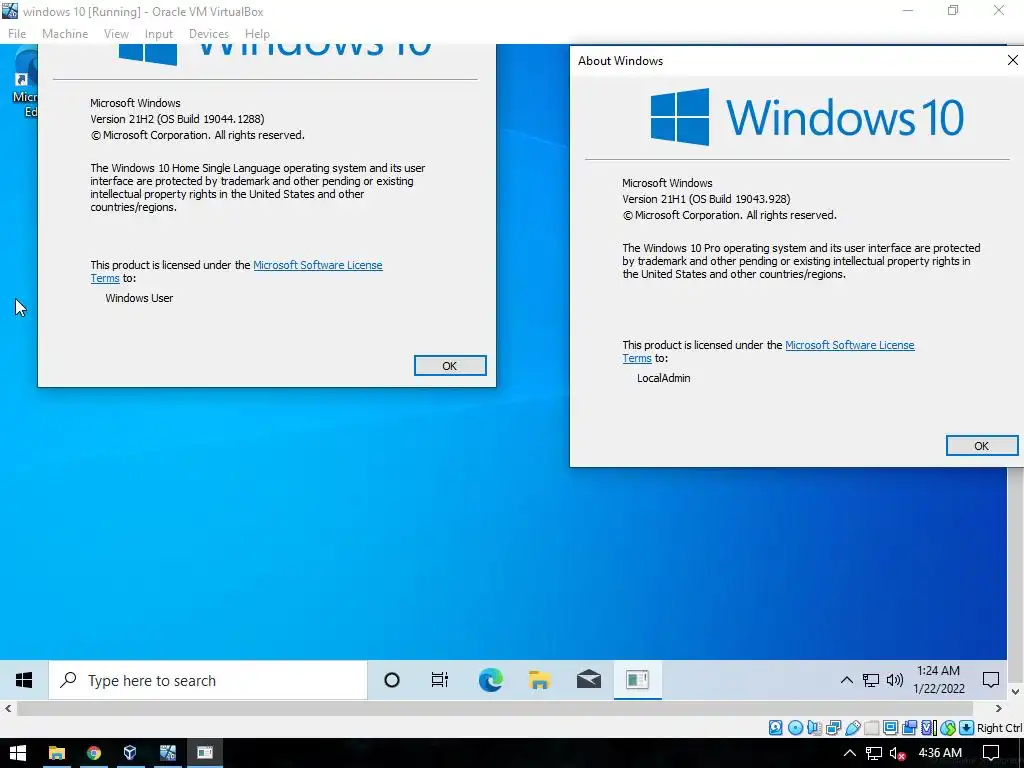Click the guest network tray icon
The height and width of the screenshot is (768, 1024).
(x=871, y=680)
